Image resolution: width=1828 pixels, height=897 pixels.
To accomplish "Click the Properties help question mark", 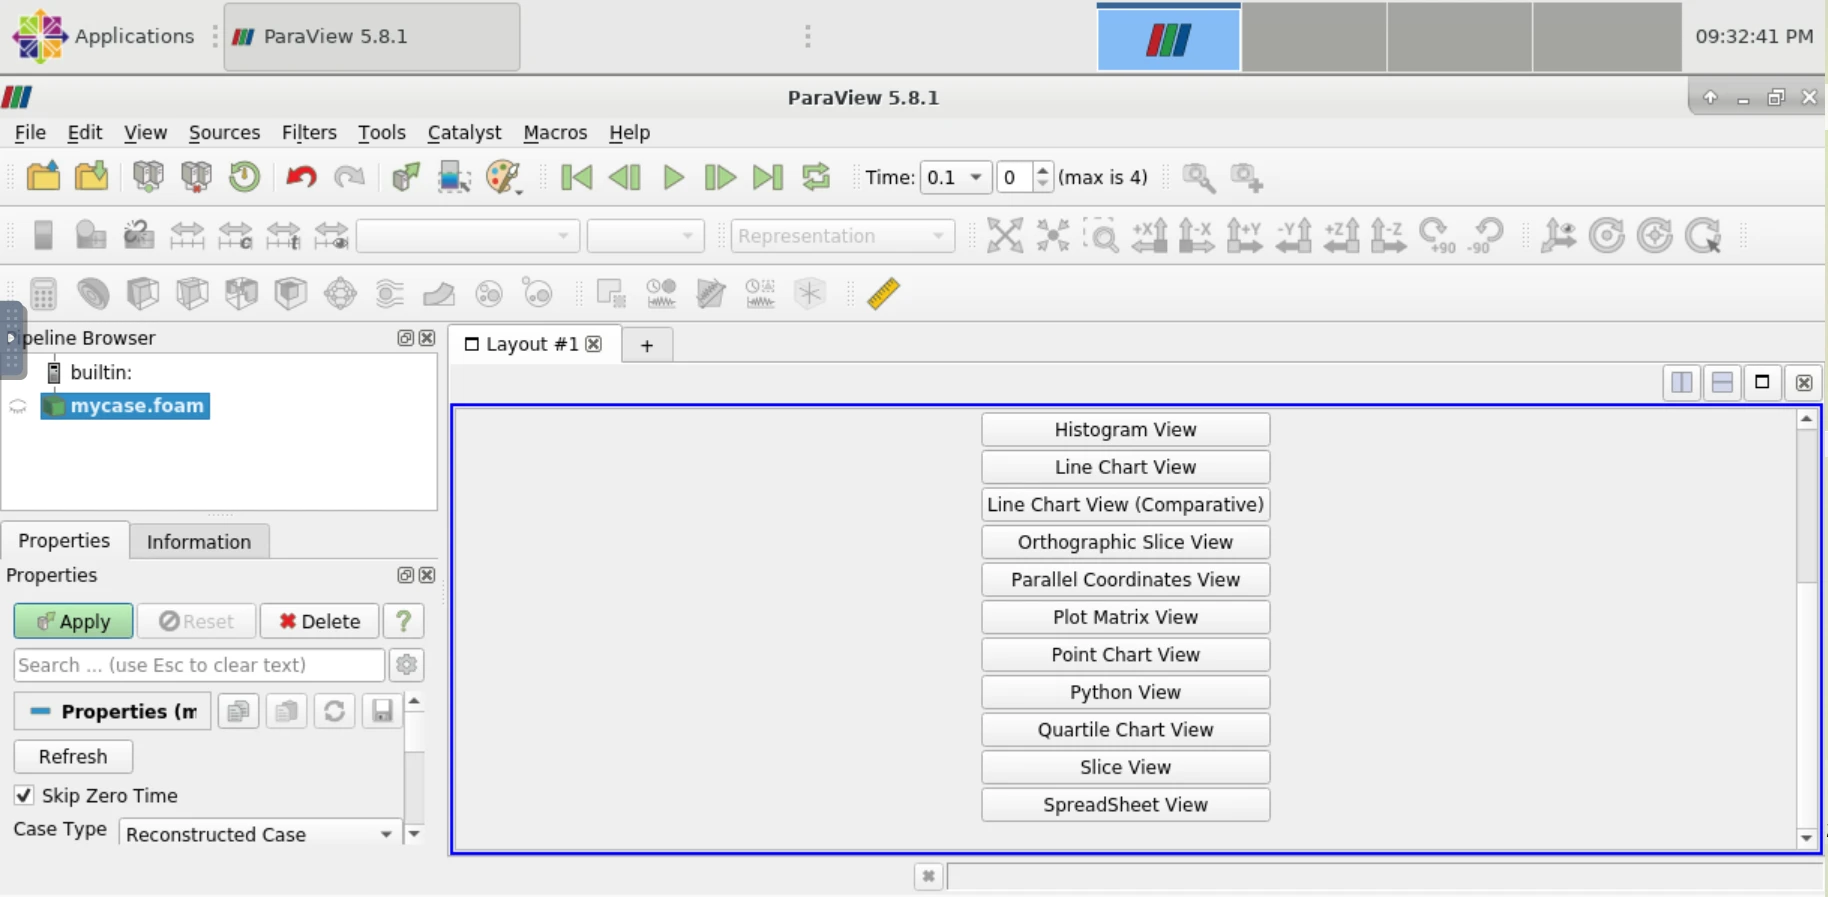I will point(403,621).
